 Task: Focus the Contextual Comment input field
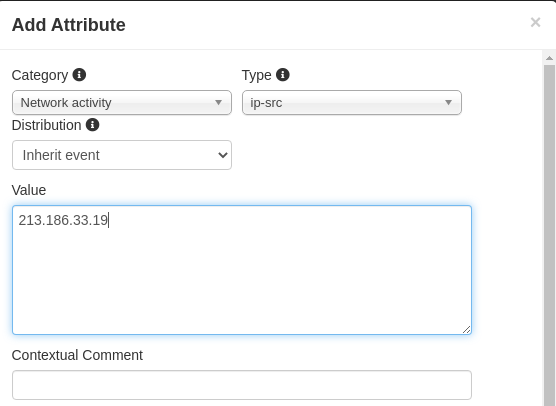[242, 385]
